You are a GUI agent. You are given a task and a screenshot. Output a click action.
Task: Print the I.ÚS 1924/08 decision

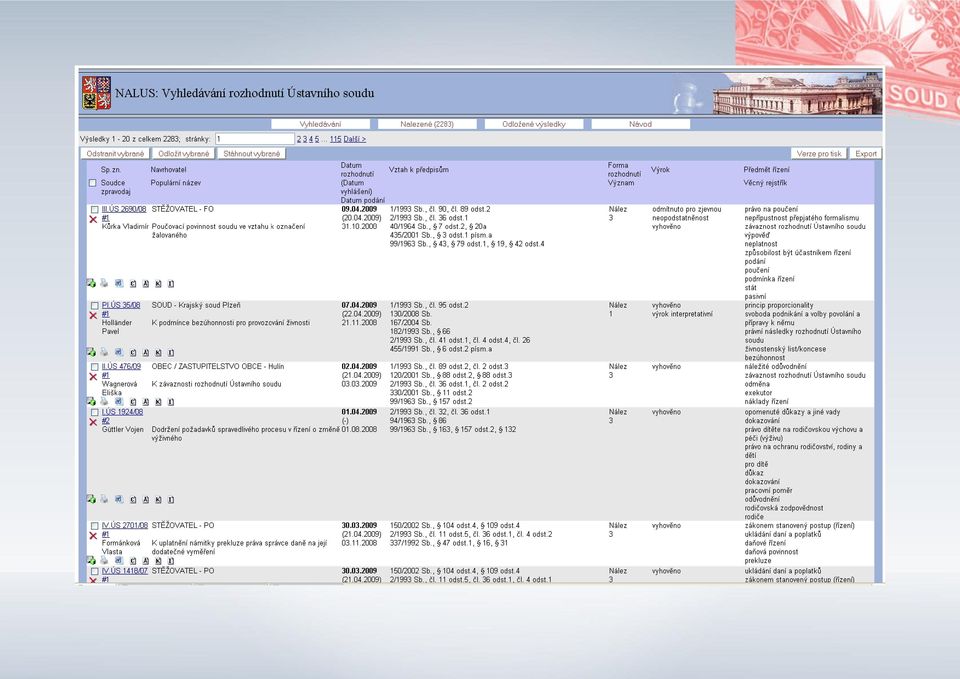coord(104,499)
